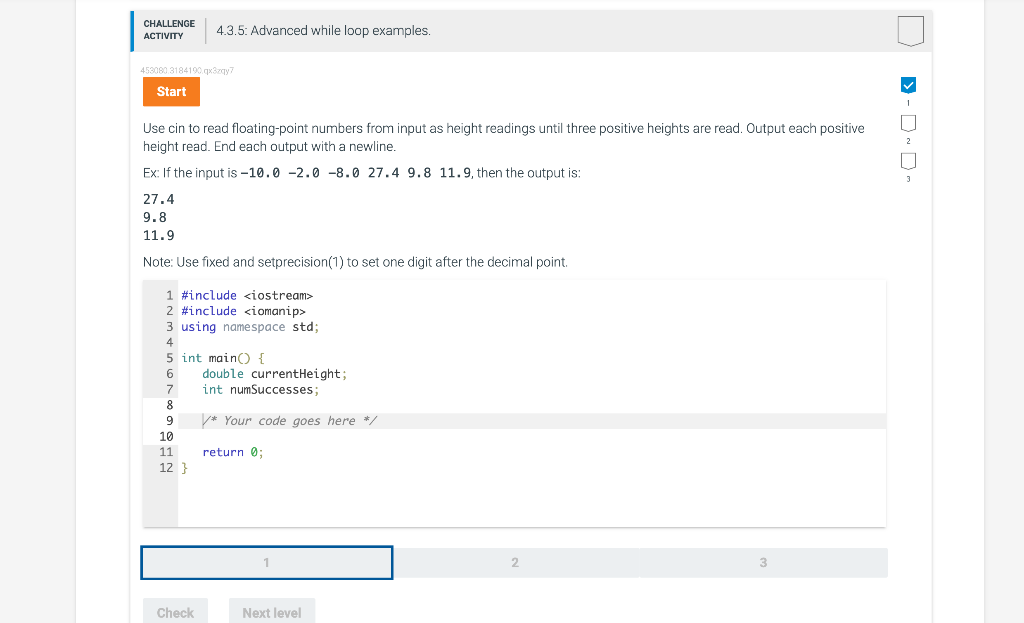Click the include iostream line
The width and height of the screenshot is (1024, 623).
tap(245, 295)
